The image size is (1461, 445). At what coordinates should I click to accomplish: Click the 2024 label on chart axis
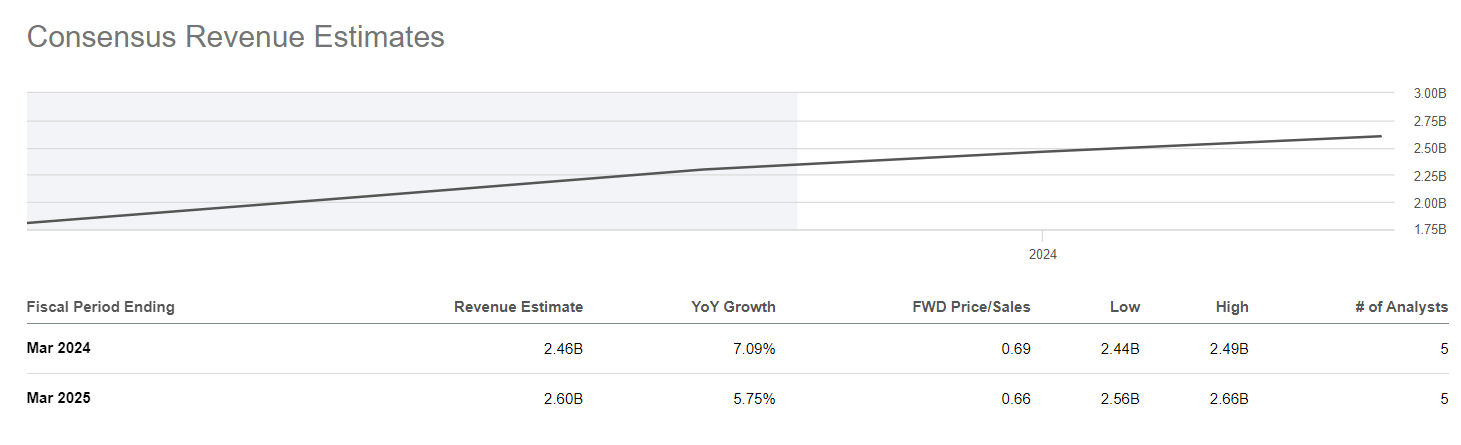point(1042,255)
